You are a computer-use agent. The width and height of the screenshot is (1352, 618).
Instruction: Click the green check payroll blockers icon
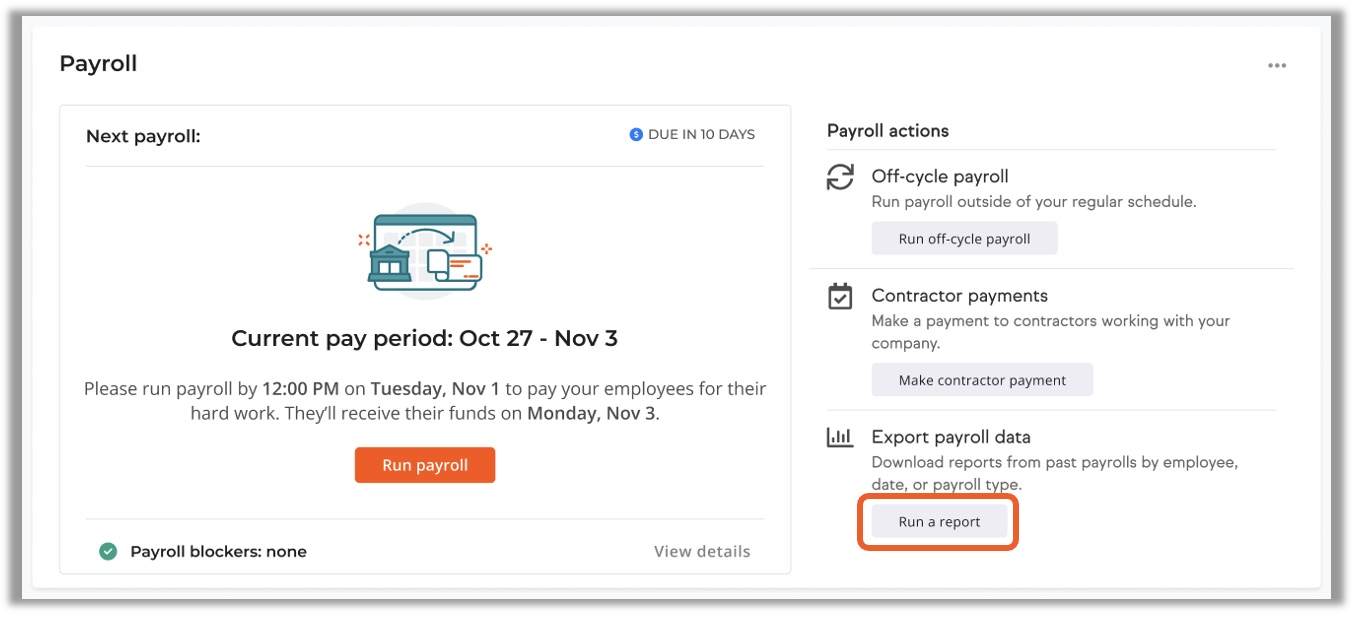tap(108, 551)
